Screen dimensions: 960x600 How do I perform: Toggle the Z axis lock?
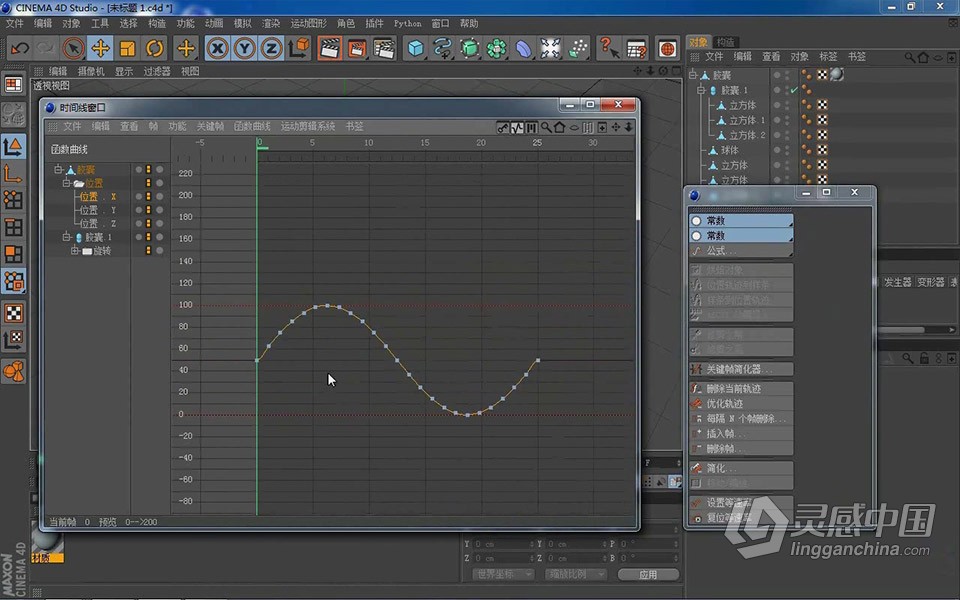click(x=271, y=48)
